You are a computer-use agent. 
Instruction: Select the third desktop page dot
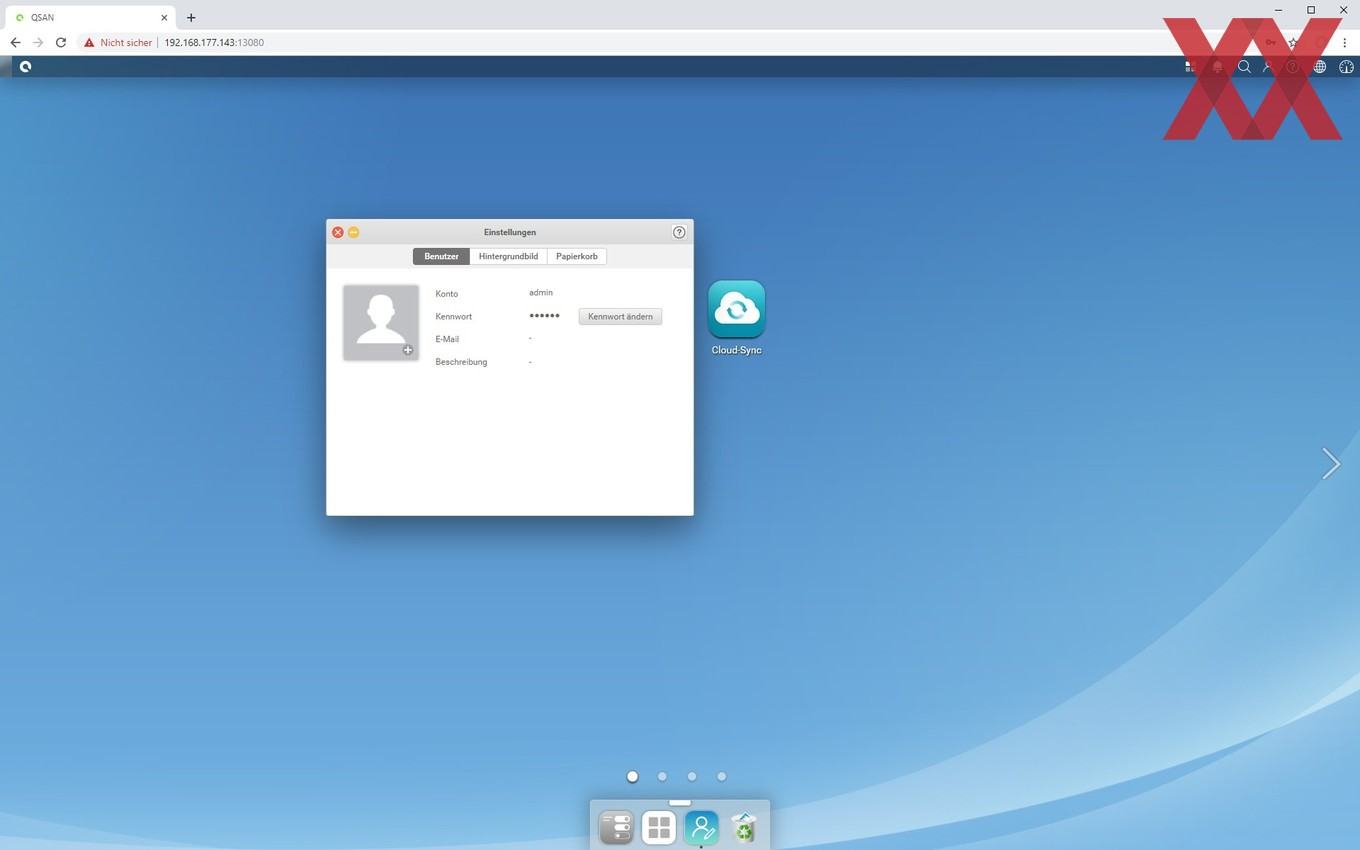click(692, 776)
